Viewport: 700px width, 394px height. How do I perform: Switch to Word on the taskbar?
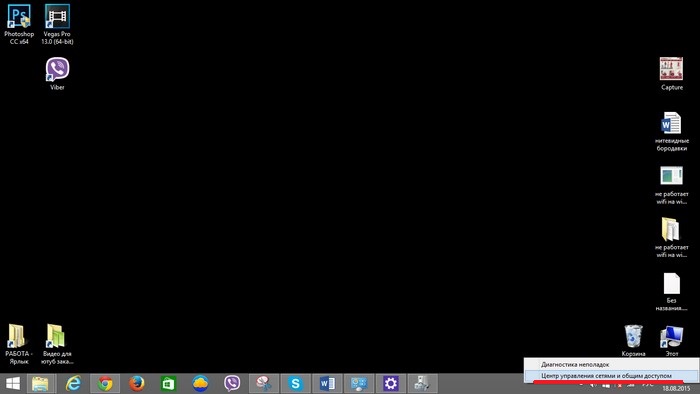click(327, 383)
